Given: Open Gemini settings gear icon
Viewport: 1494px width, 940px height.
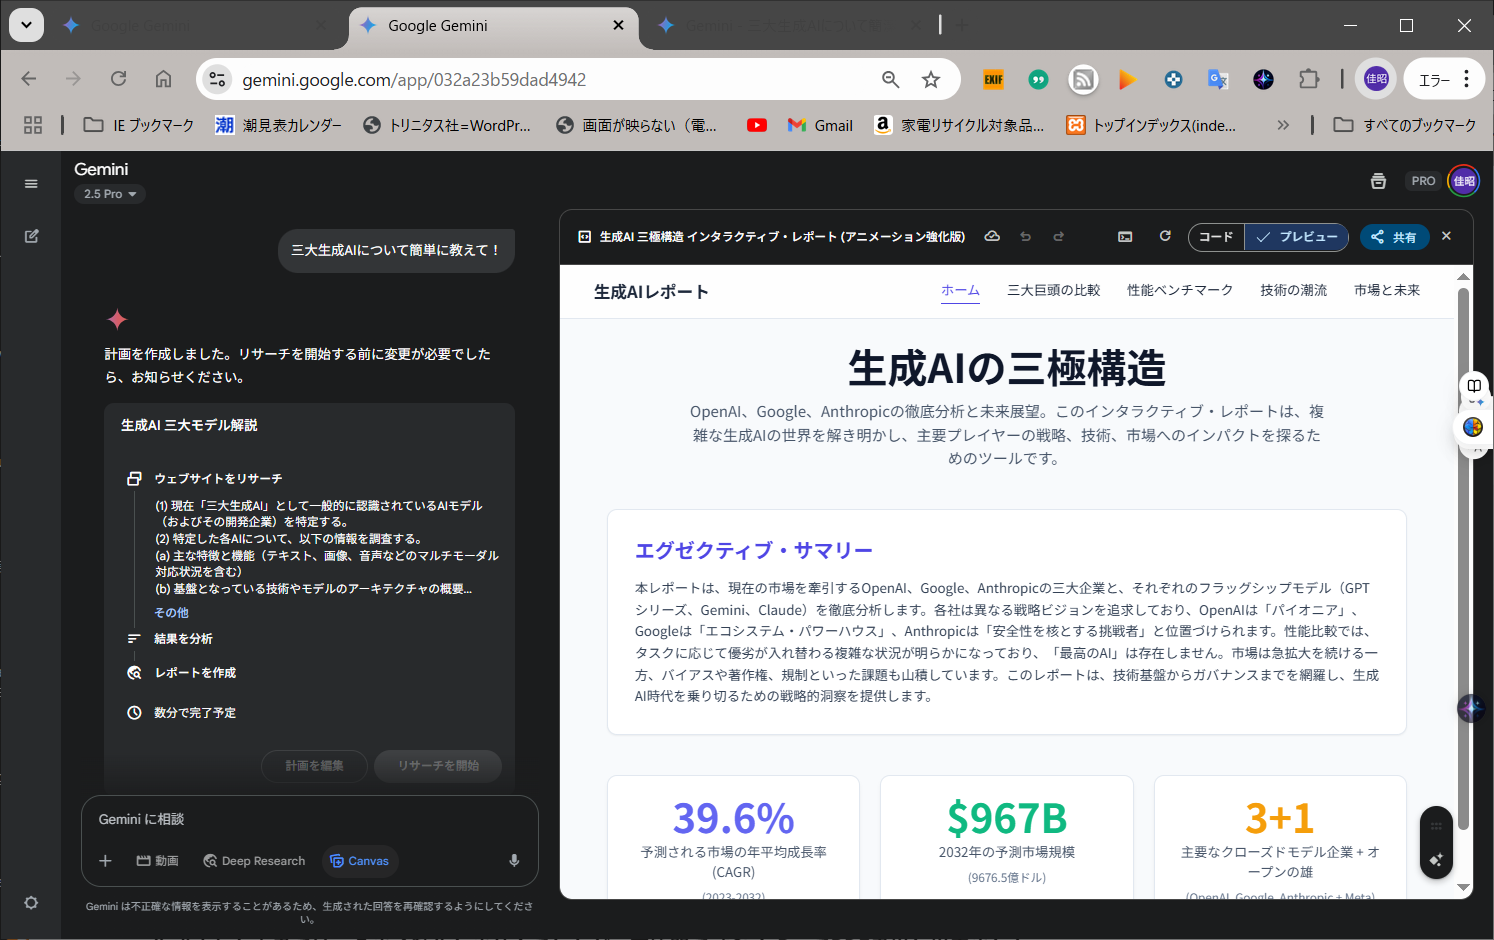Looking at the screenshot, I should pos(31,902).
